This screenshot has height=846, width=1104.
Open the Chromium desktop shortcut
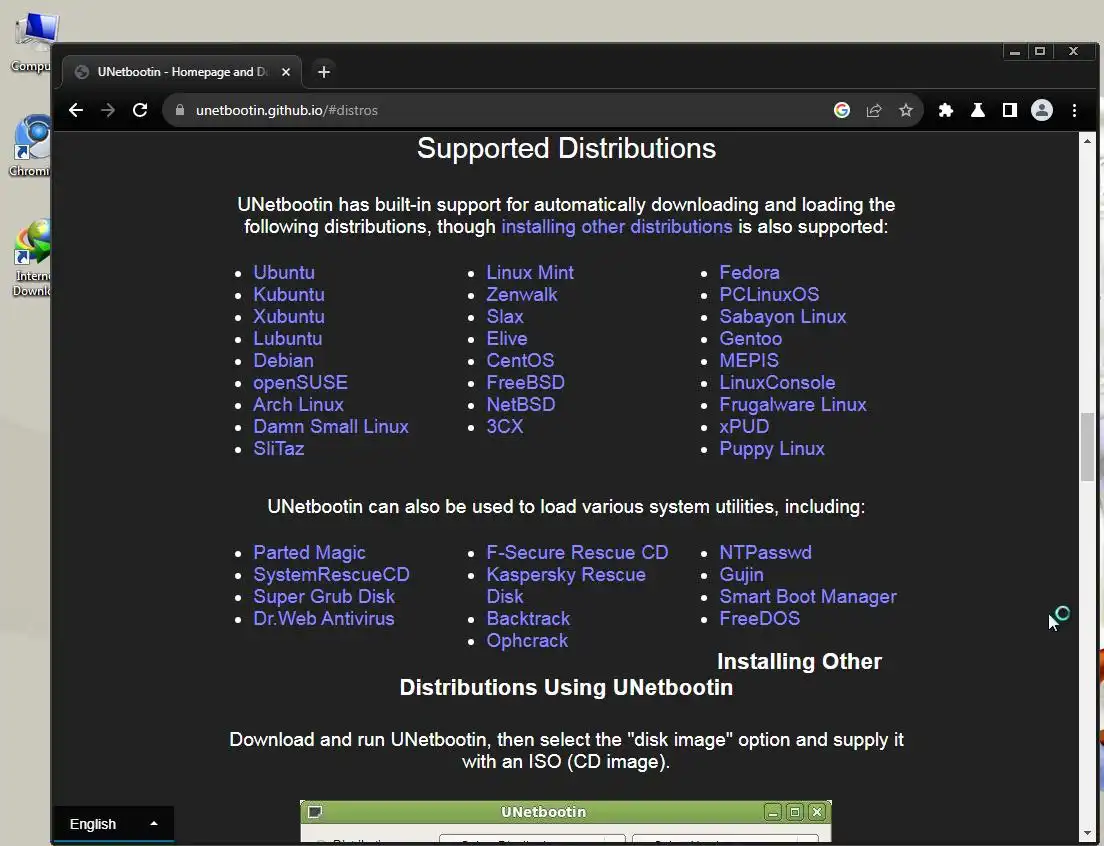click(30, 146)
